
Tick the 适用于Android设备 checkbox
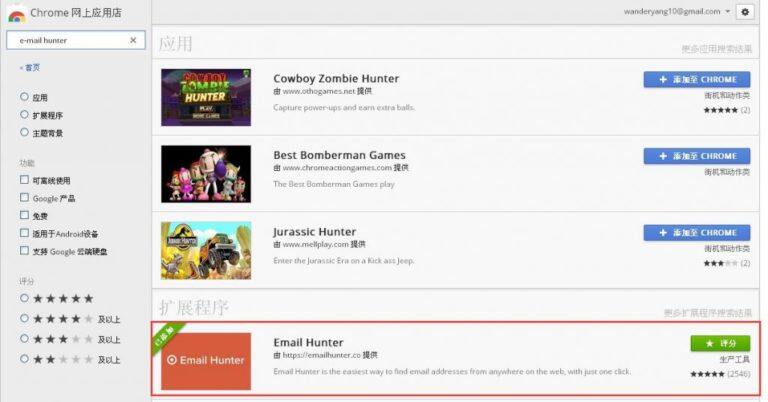[x=24, y=233]
